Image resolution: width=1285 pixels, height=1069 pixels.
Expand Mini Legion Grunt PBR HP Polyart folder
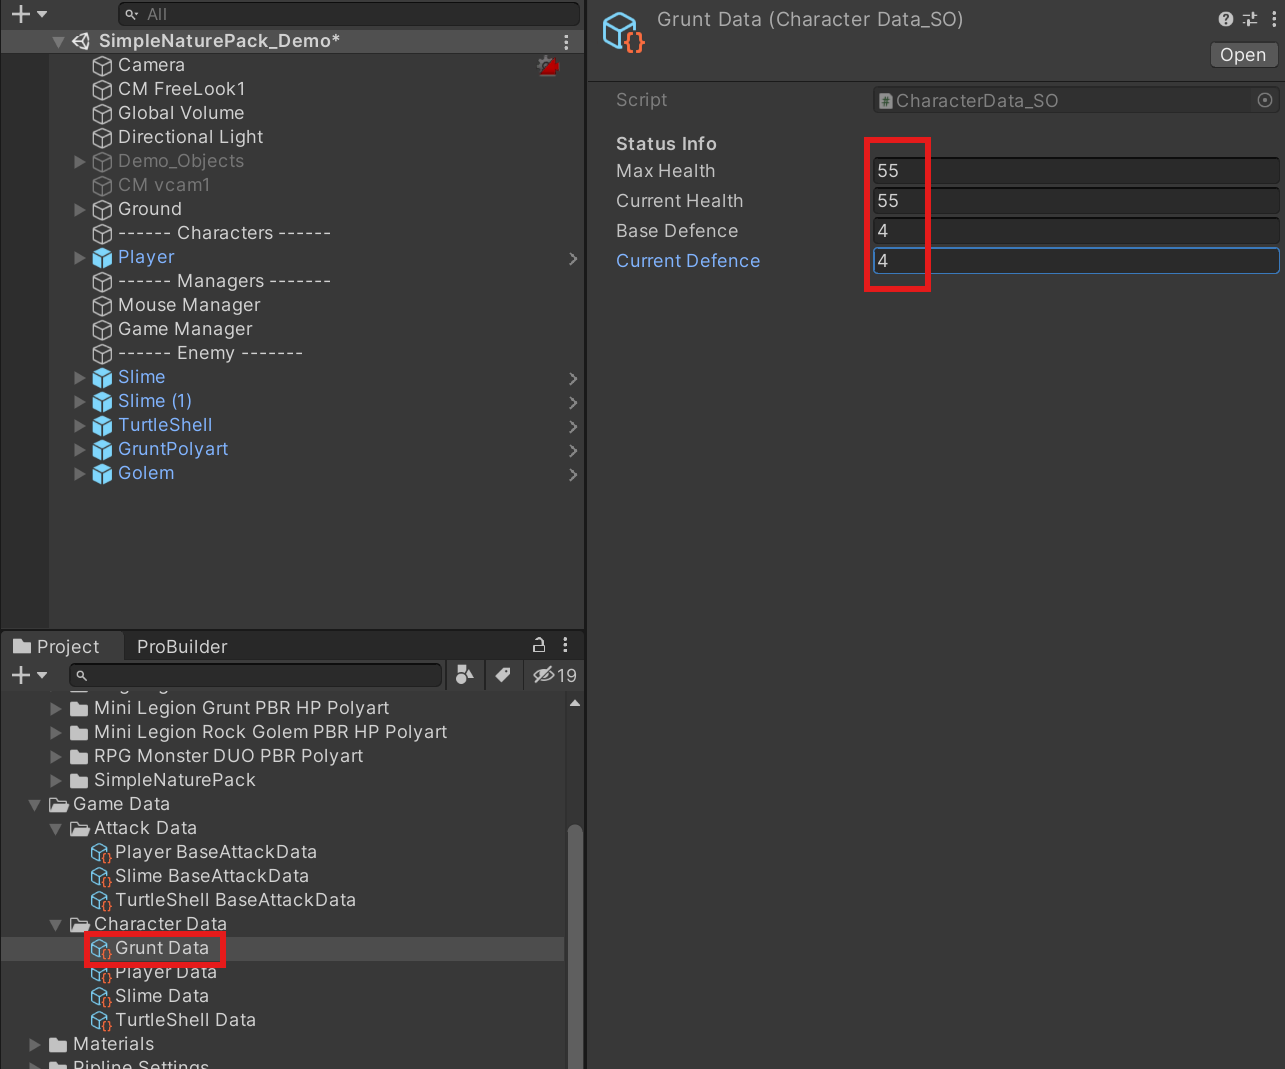(56, 708)
